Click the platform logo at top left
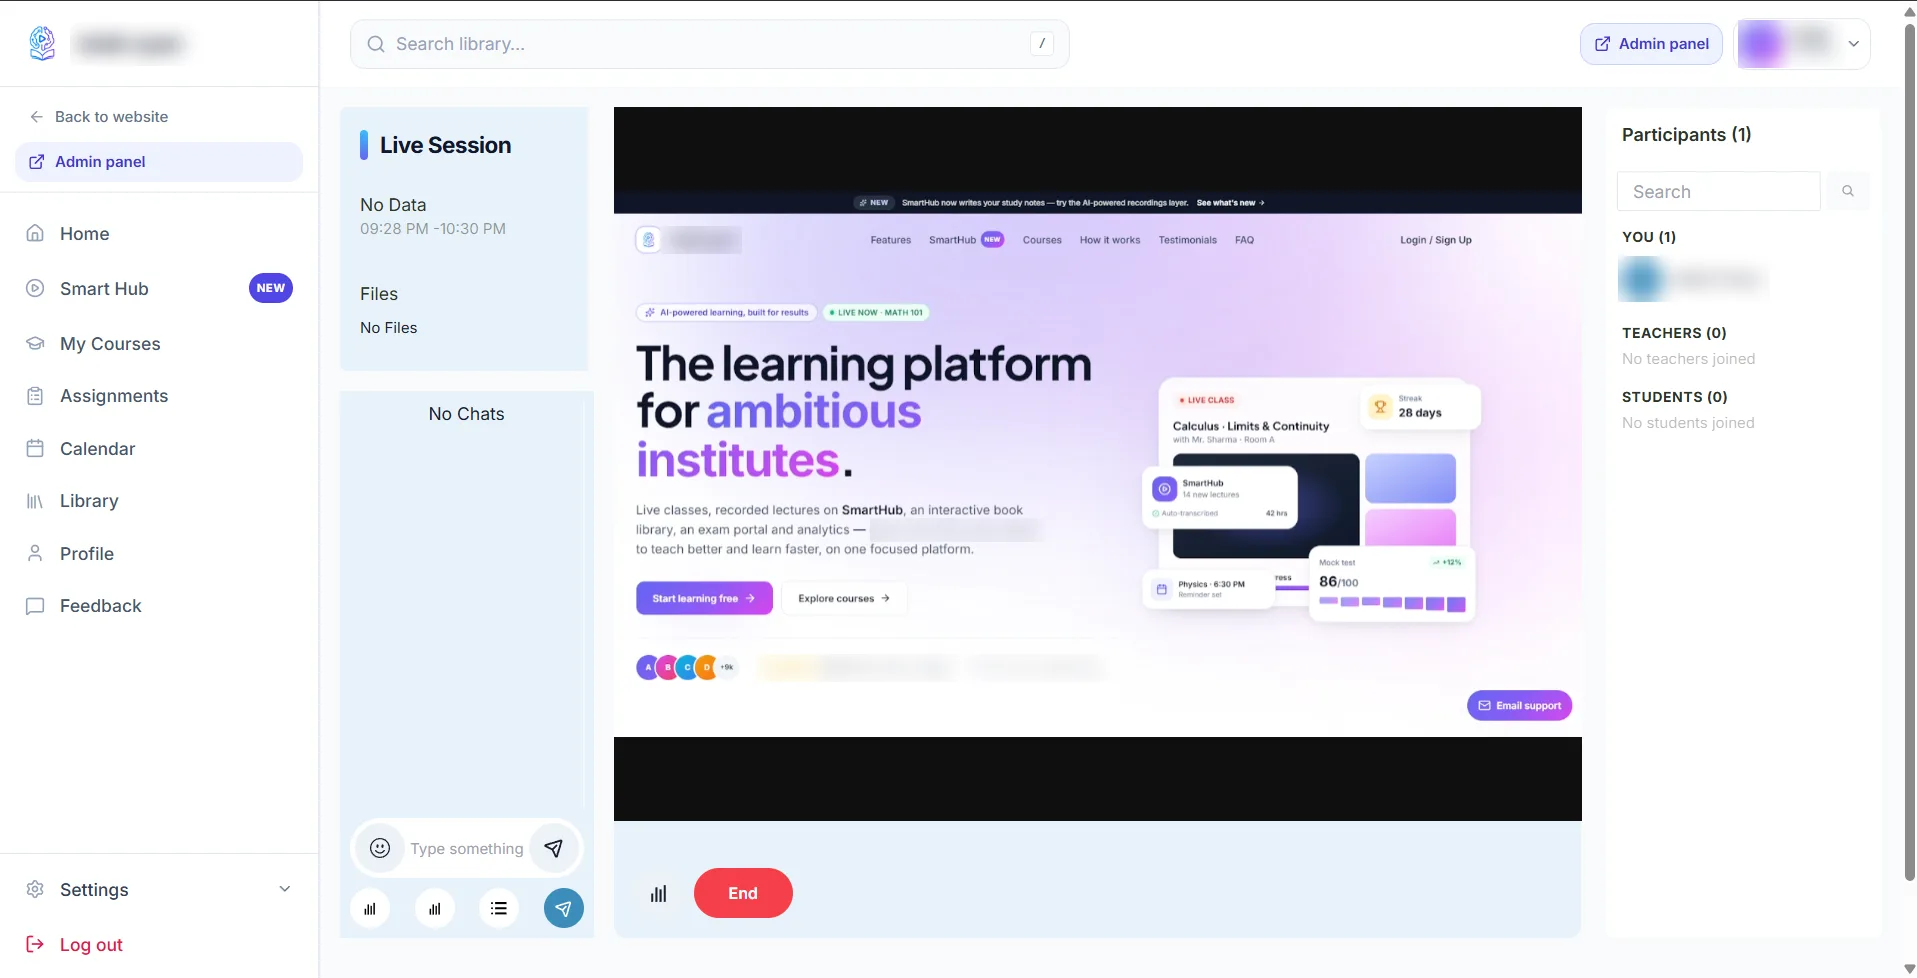The image size is (1917, 978). 42,43
